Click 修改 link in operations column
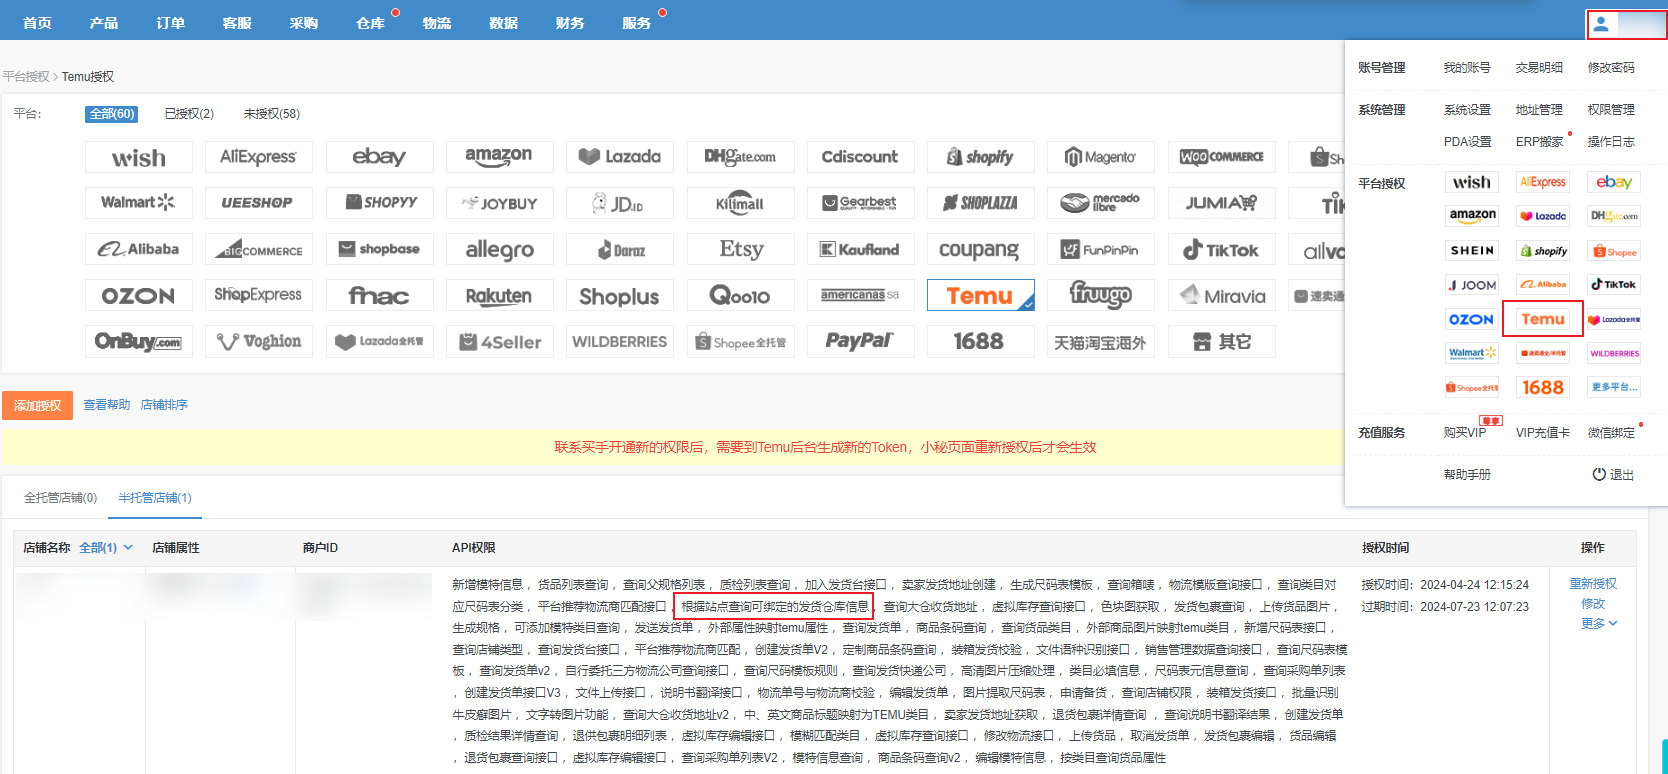1668x774 pixels. (1593, 604)
